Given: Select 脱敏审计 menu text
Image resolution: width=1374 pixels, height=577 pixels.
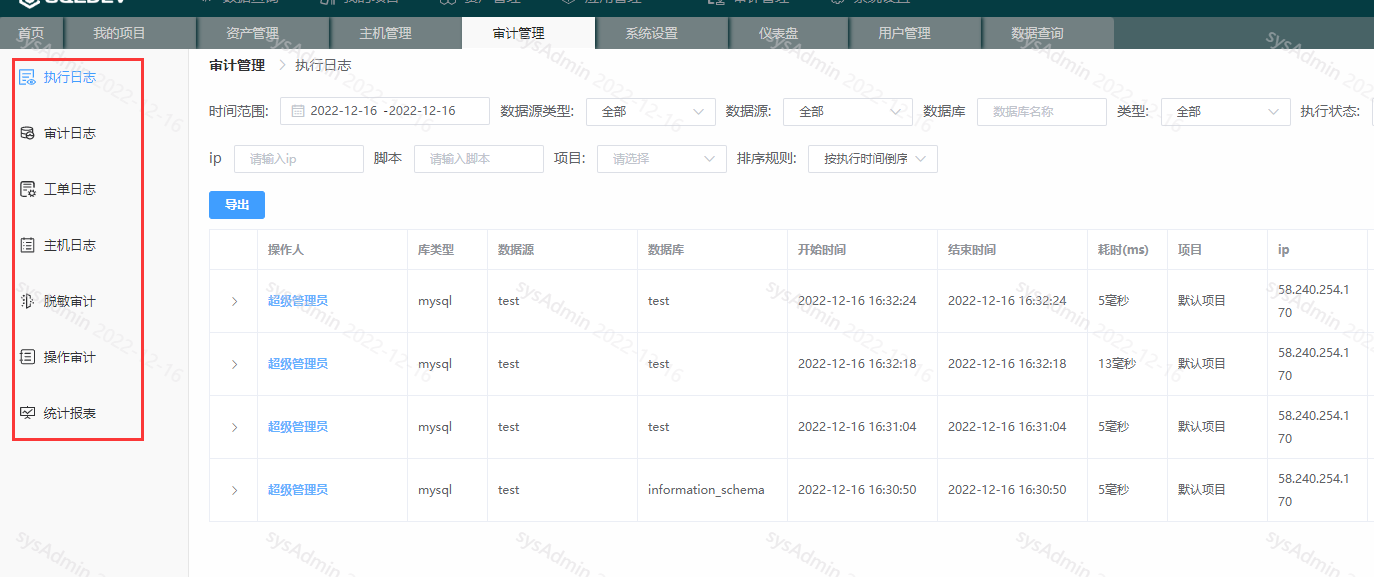Looking at the screenshot, I should (x=70, y=301).
